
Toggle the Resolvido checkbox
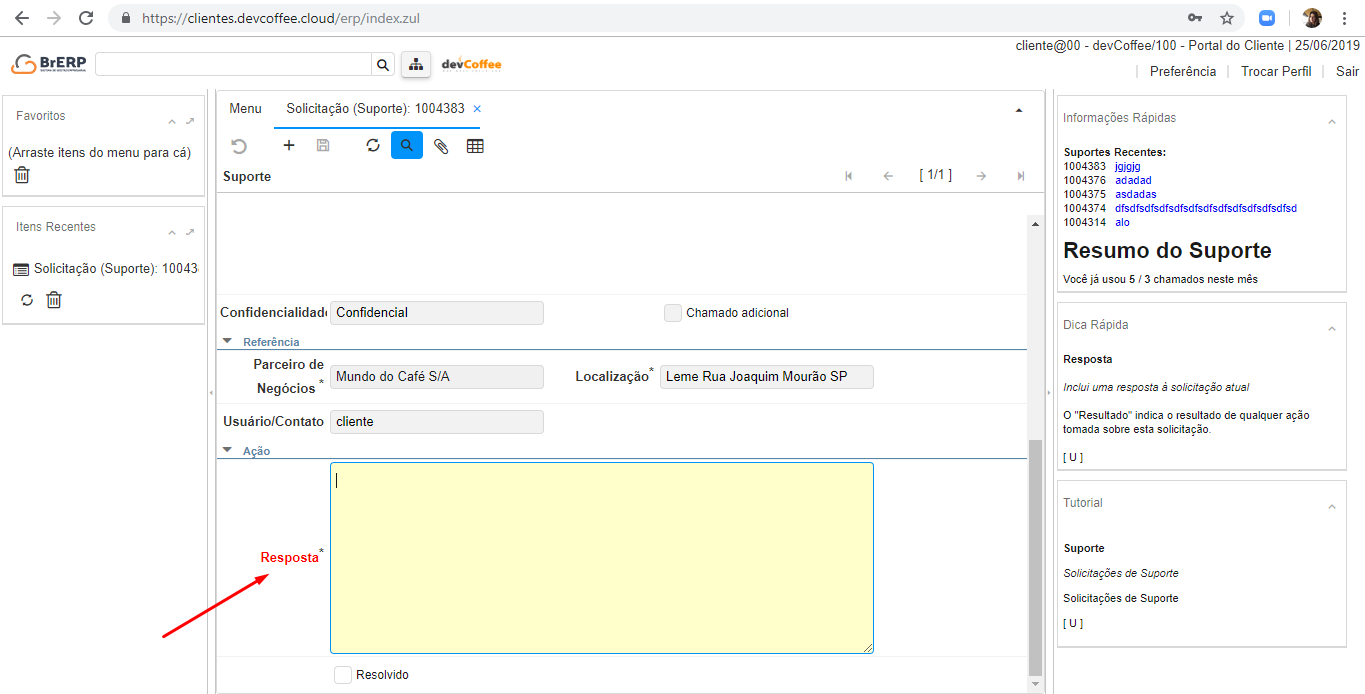343,675
